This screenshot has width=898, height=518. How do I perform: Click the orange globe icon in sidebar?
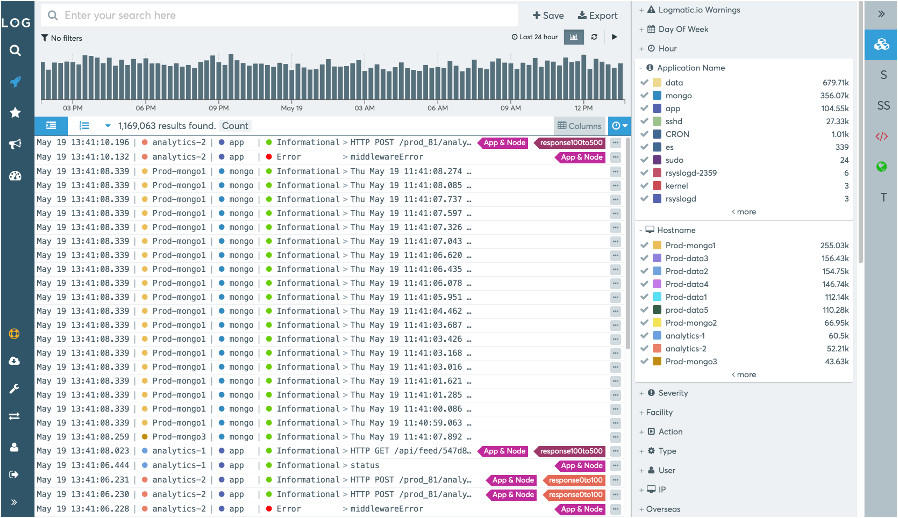click(14, 333)
